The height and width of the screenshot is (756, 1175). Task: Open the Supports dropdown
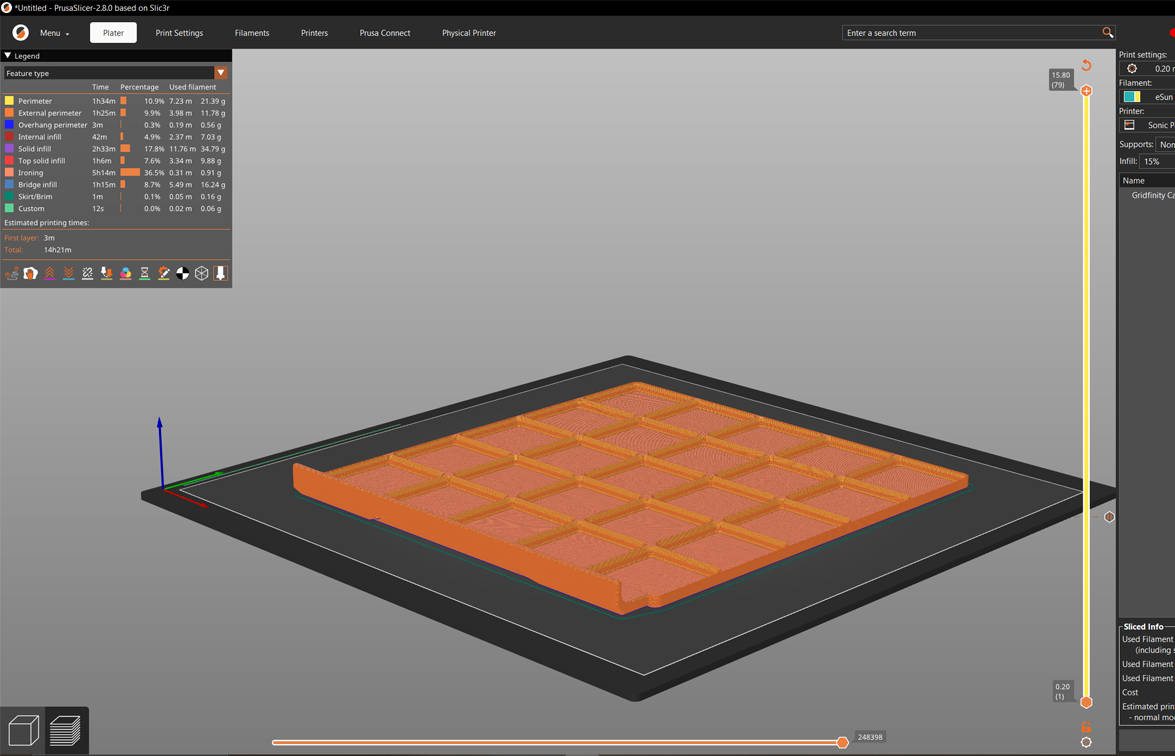tap(1165, 143)
